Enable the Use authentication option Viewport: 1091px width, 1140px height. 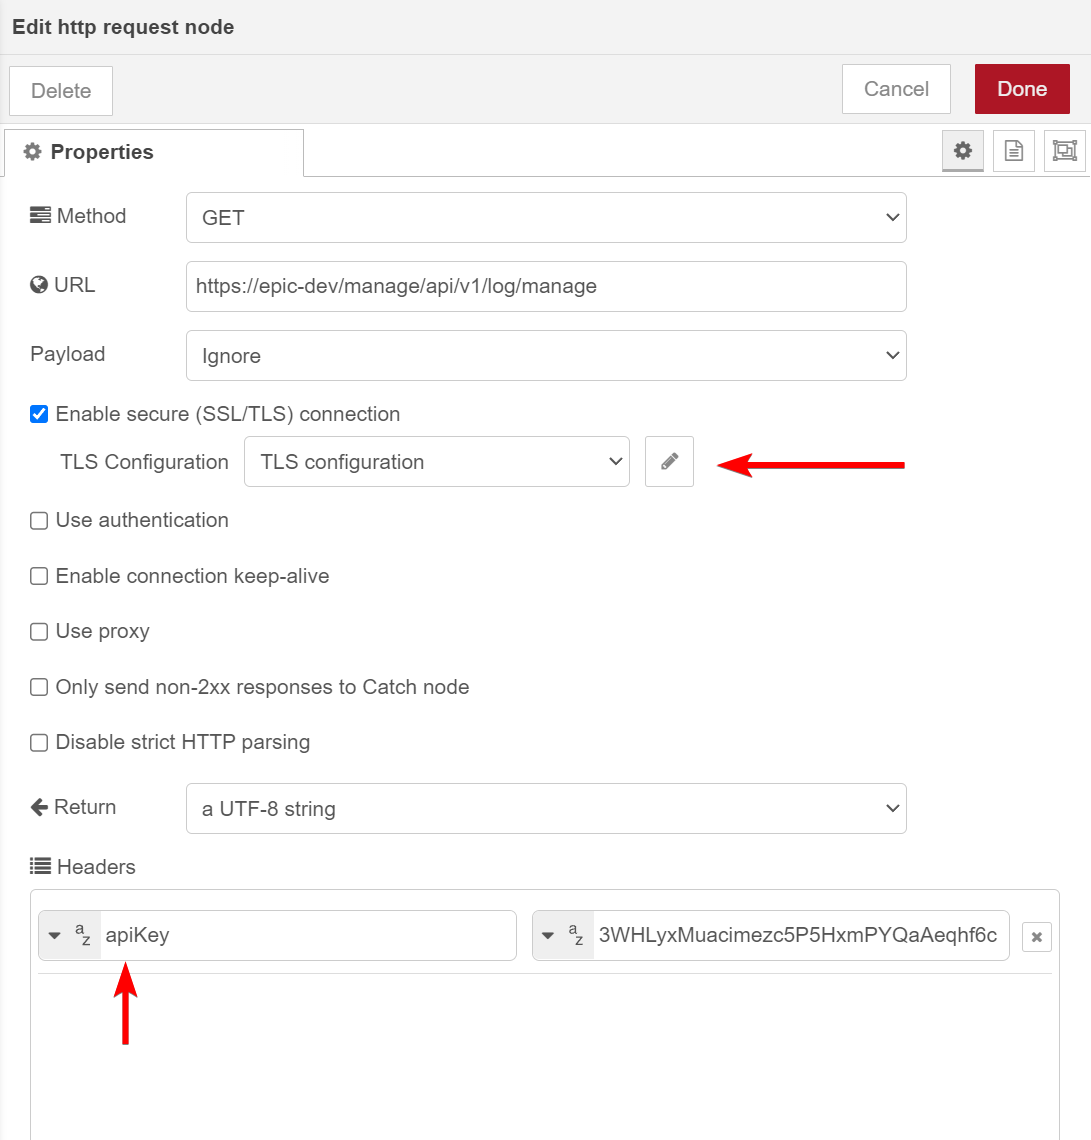coord(38,520)
